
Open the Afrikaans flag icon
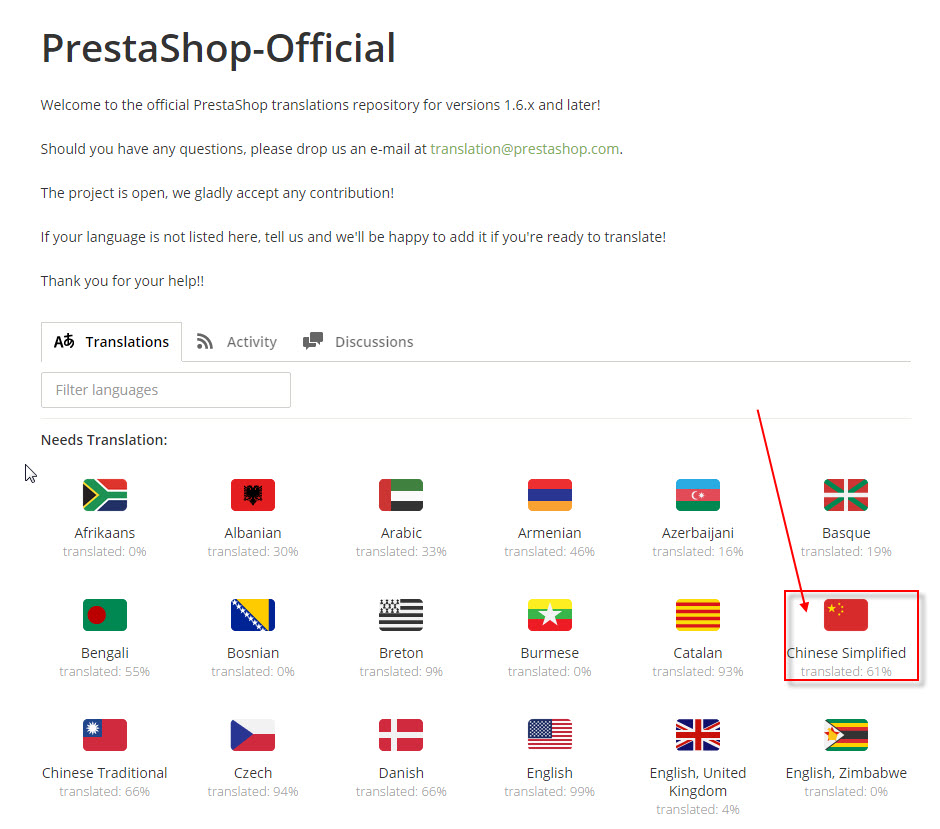coord(105,495)
